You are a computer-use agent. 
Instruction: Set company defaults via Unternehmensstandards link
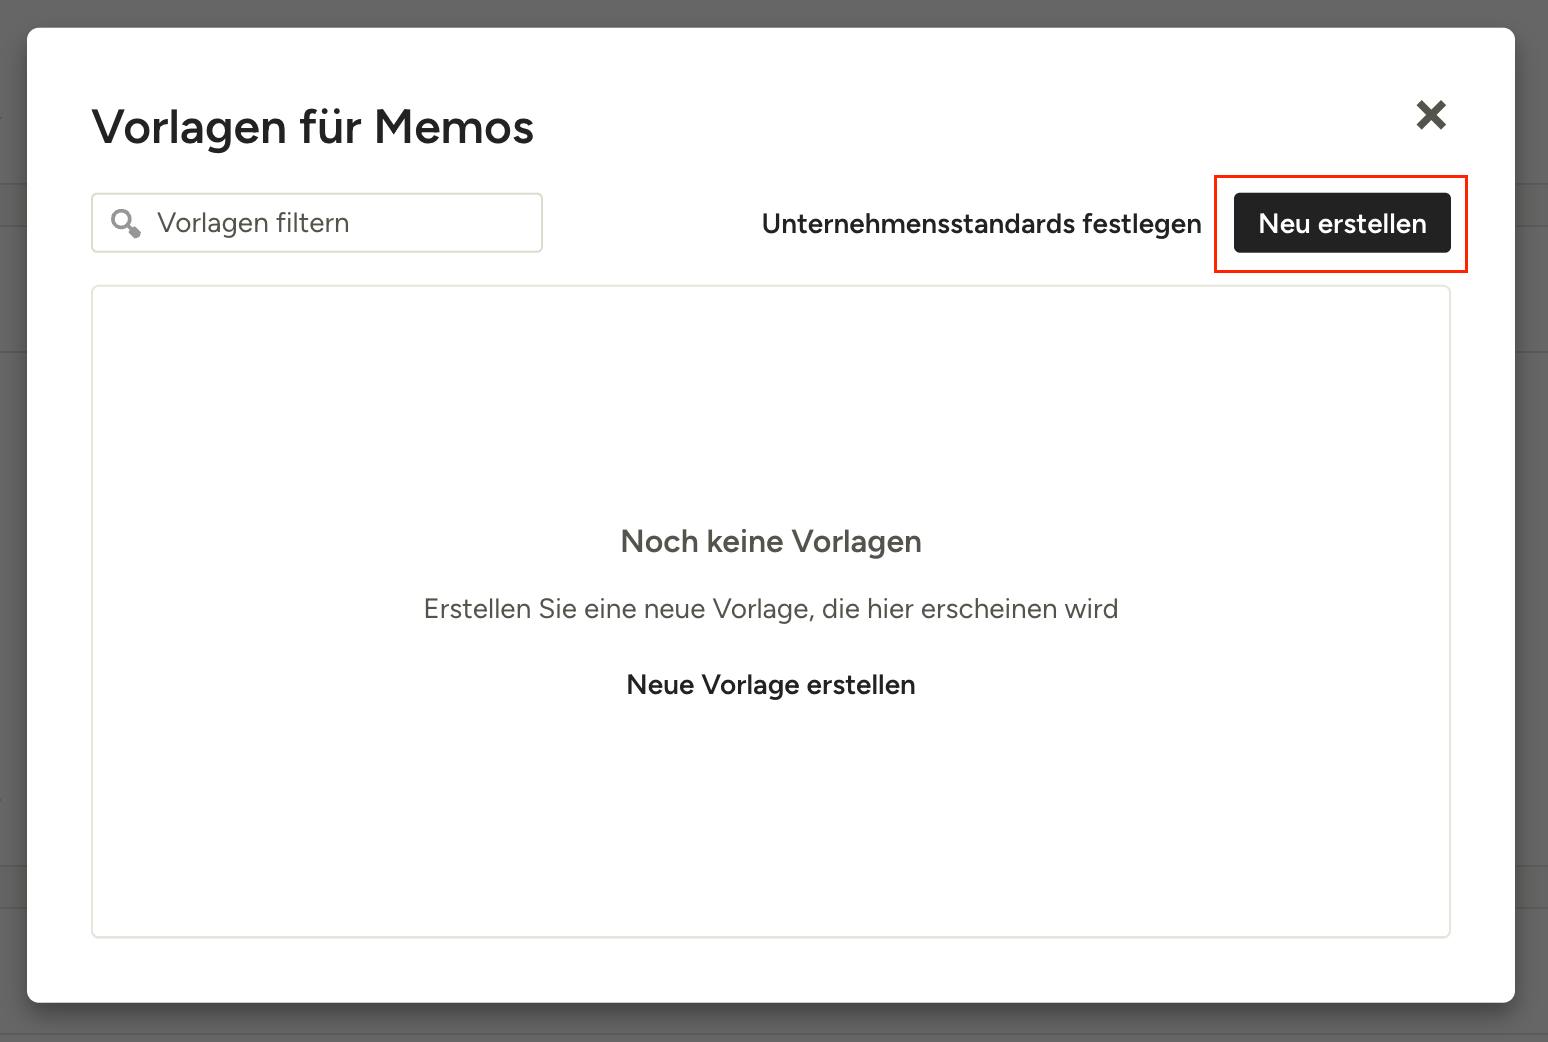(x=981, y=223)
